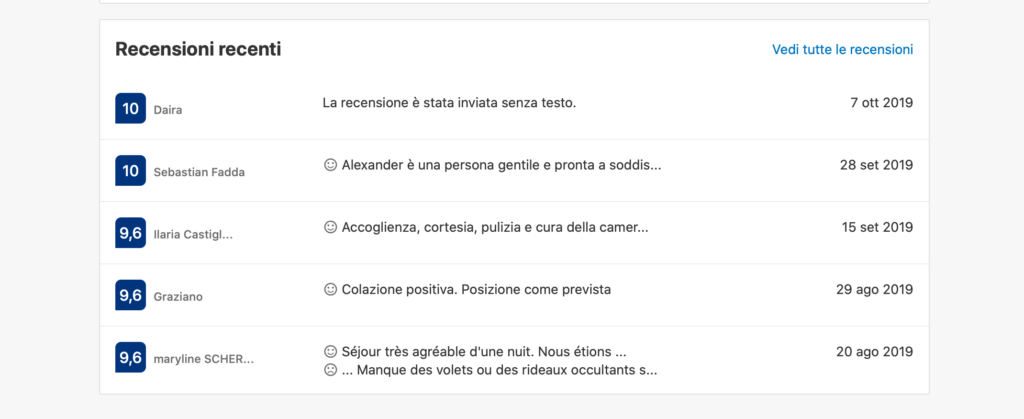Open the 'Vedi tutte le recensioni' link

pos(842,50)
